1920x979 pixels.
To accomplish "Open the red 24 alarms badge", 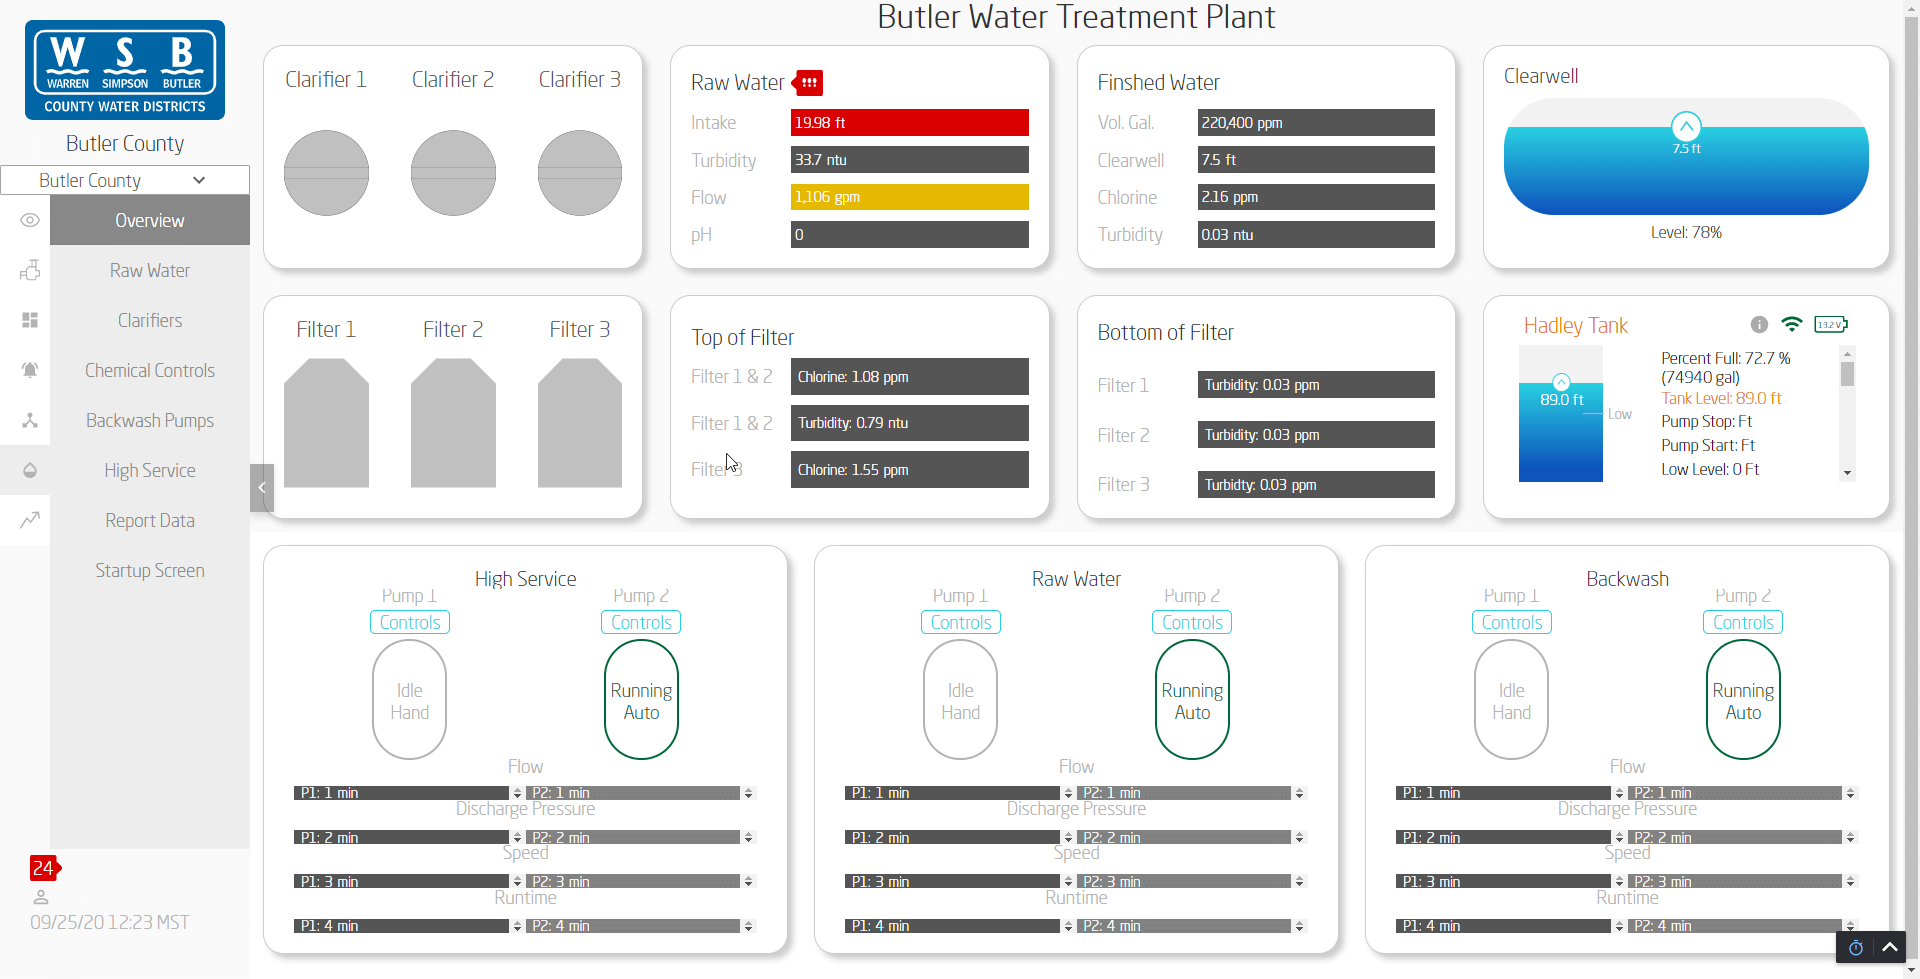I will click(x=45, y=868).
